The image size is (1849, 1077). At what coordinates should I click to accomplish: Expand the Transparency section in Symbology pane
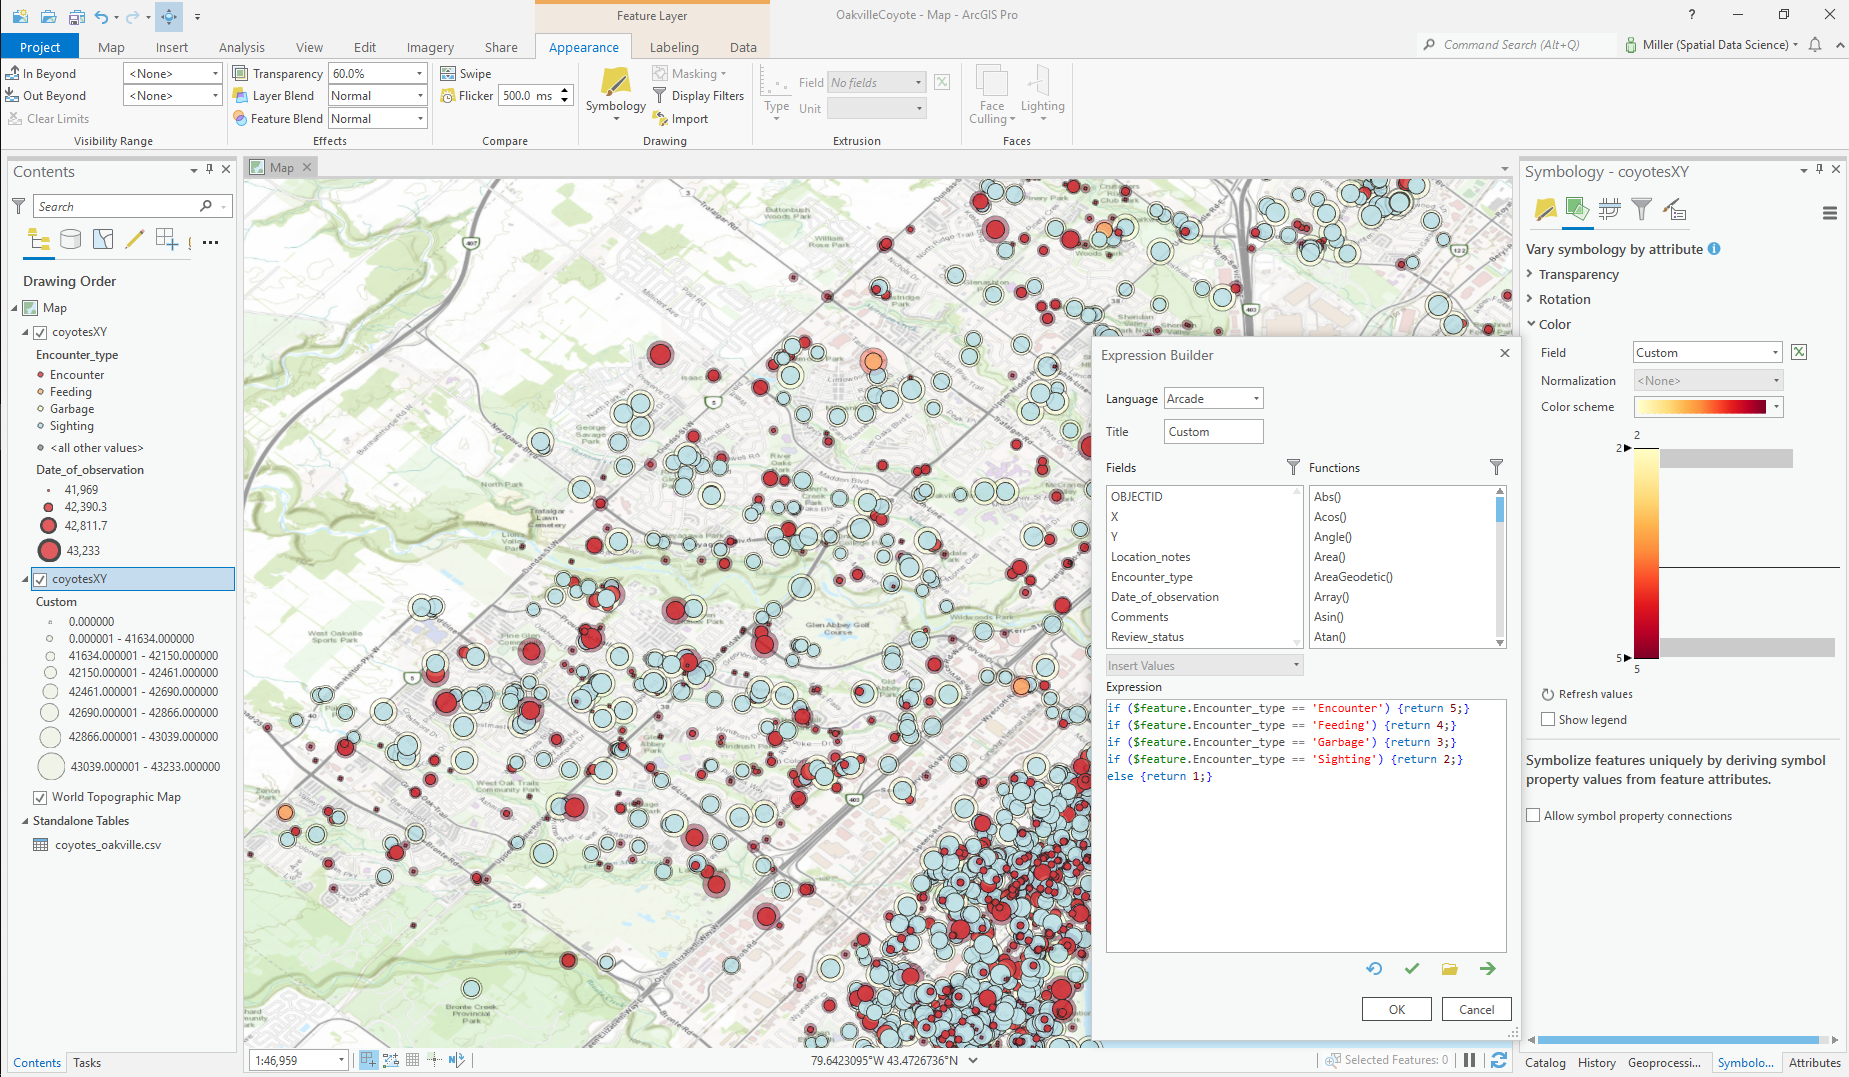pyautogui.click(x=1578, y=273)
